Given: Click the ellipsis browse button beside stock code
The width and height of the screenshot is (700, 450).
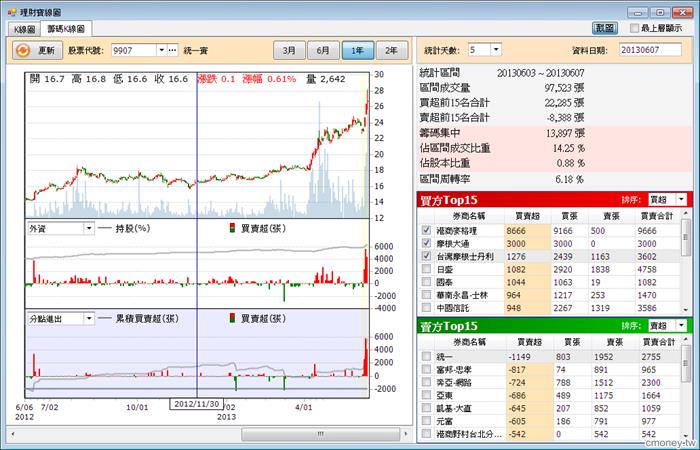Looking at the screenshot, I should tap(173, 49).
